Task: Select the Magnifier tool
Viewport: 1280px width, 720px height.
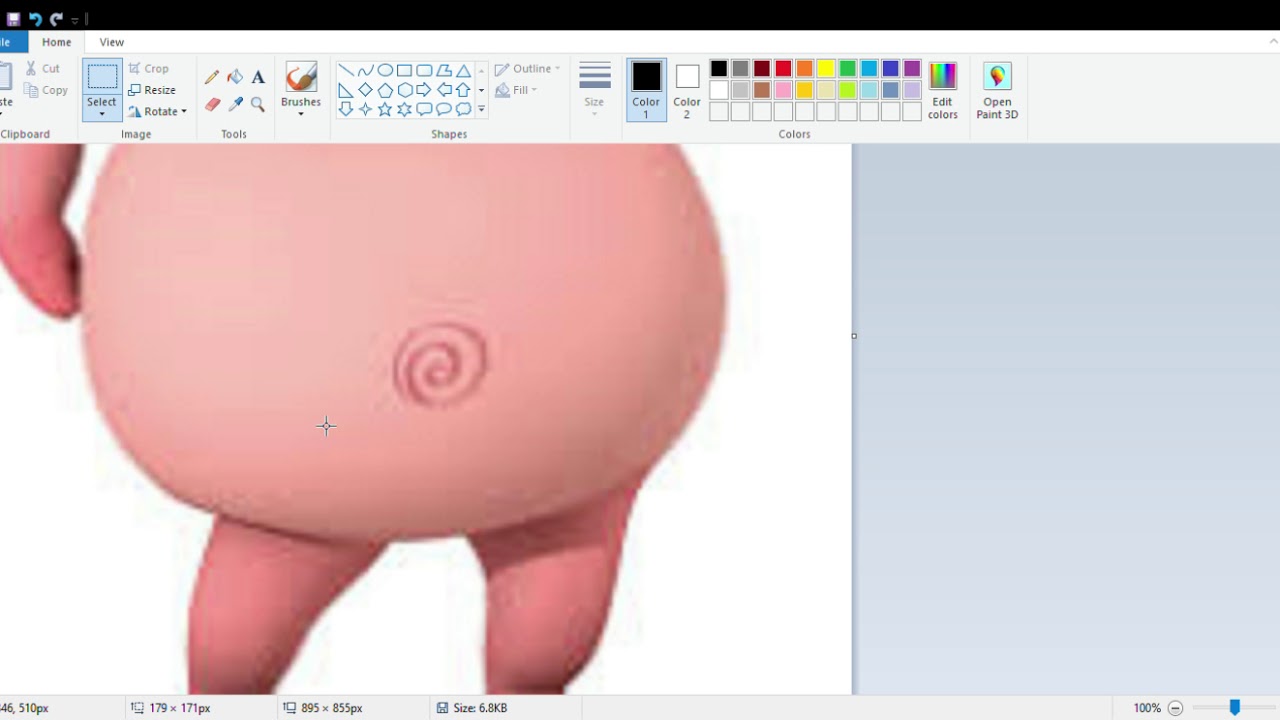Action: tap(258, 104)
